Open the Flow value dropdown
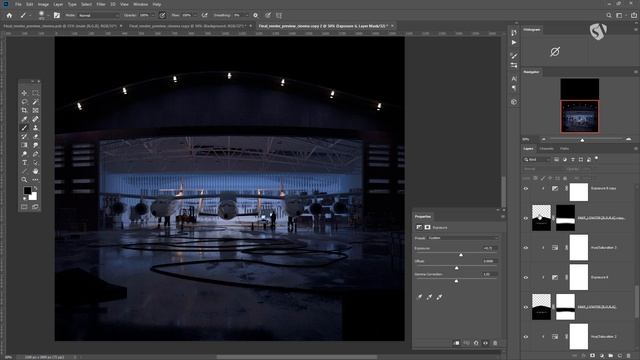 [195, 16]
